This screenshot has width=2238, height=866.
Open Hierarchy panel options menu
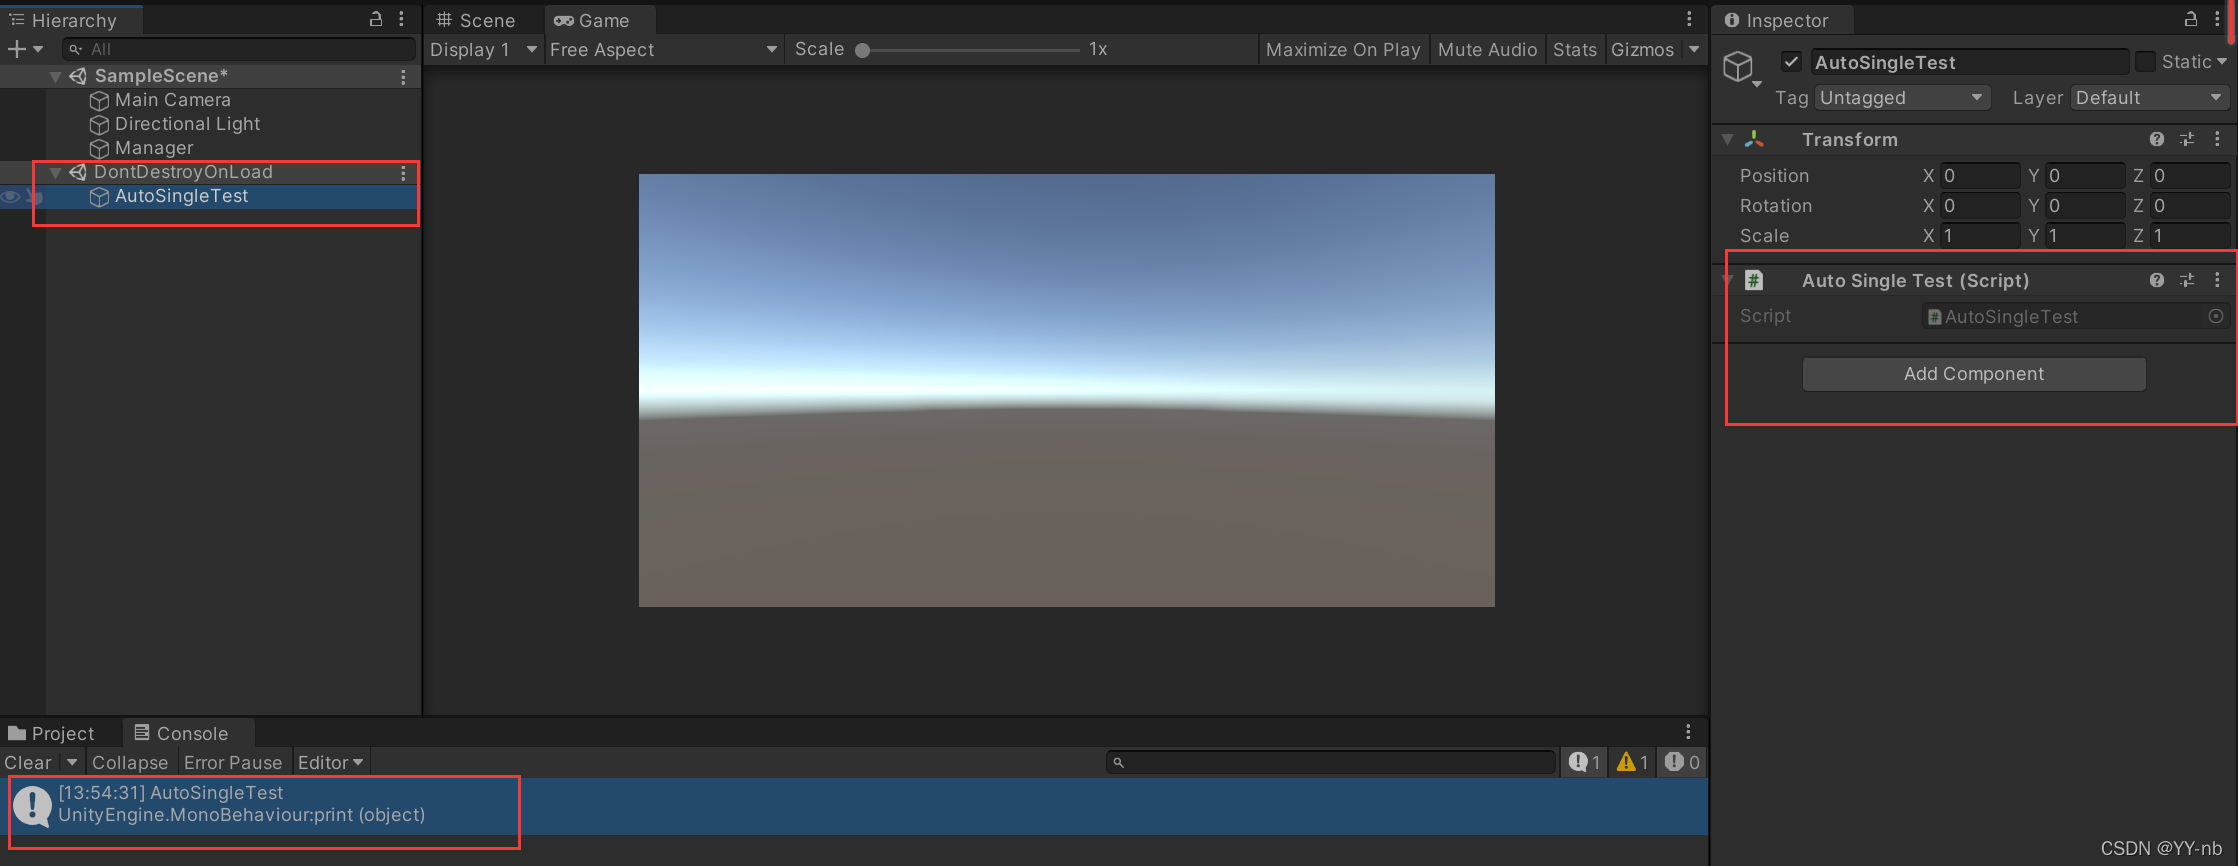click(x=402, y=19)
